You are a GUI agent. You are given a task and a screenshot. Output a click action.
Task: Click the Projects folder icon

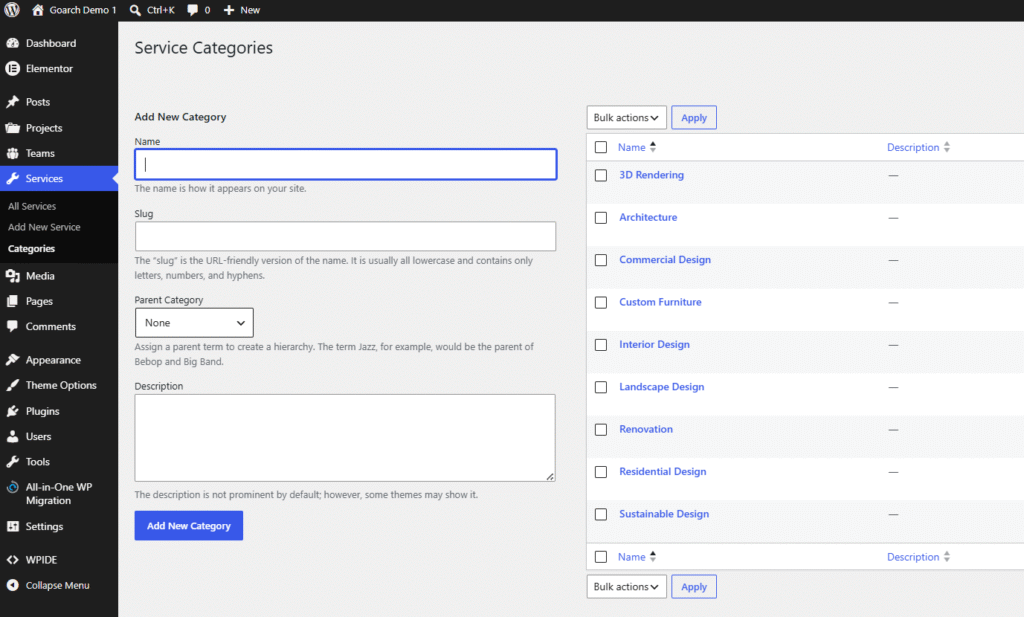coord(12,128)
